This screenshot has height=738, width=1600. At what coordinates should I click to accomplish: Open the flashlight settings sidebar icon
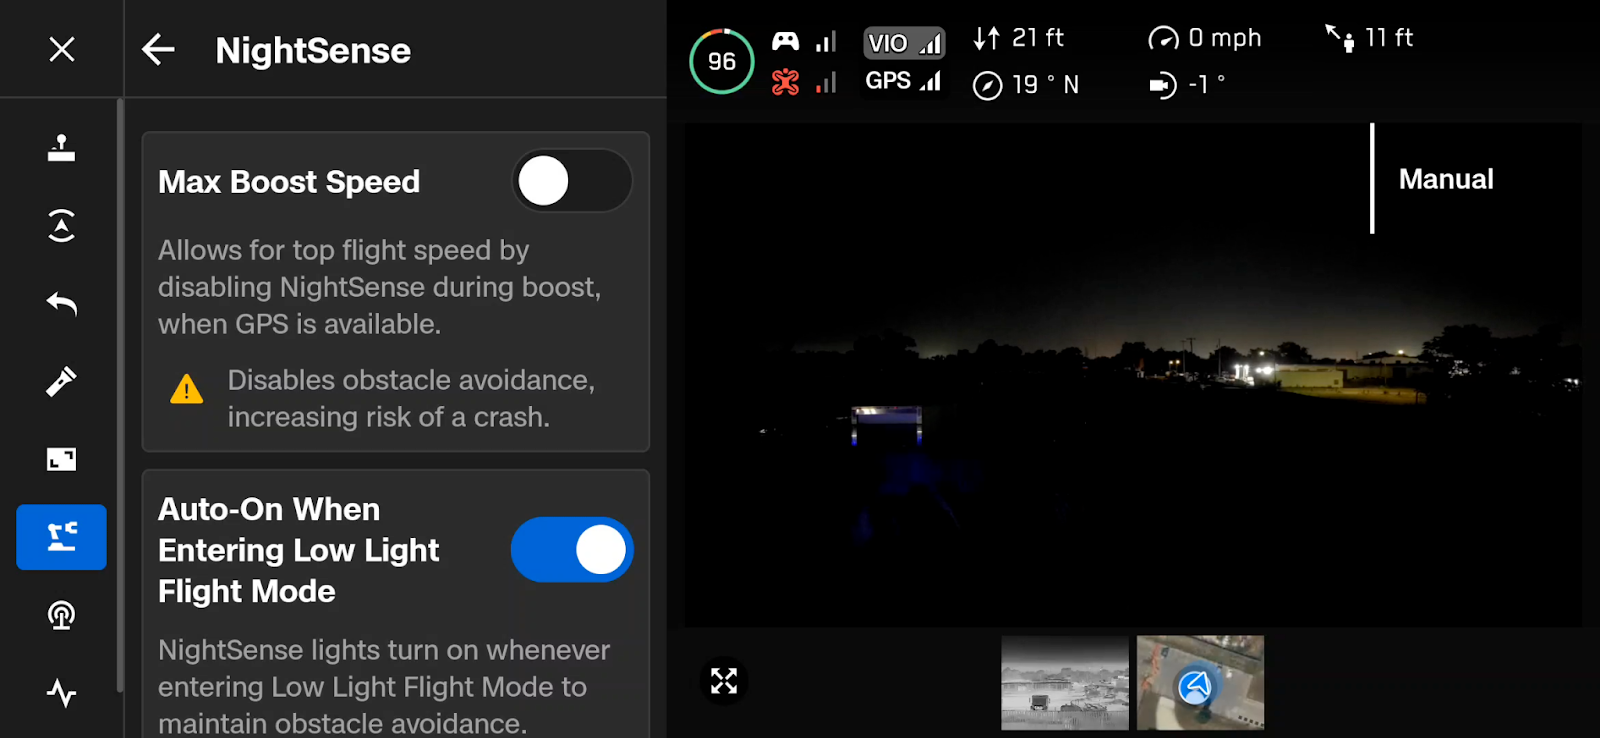(61, 381)
